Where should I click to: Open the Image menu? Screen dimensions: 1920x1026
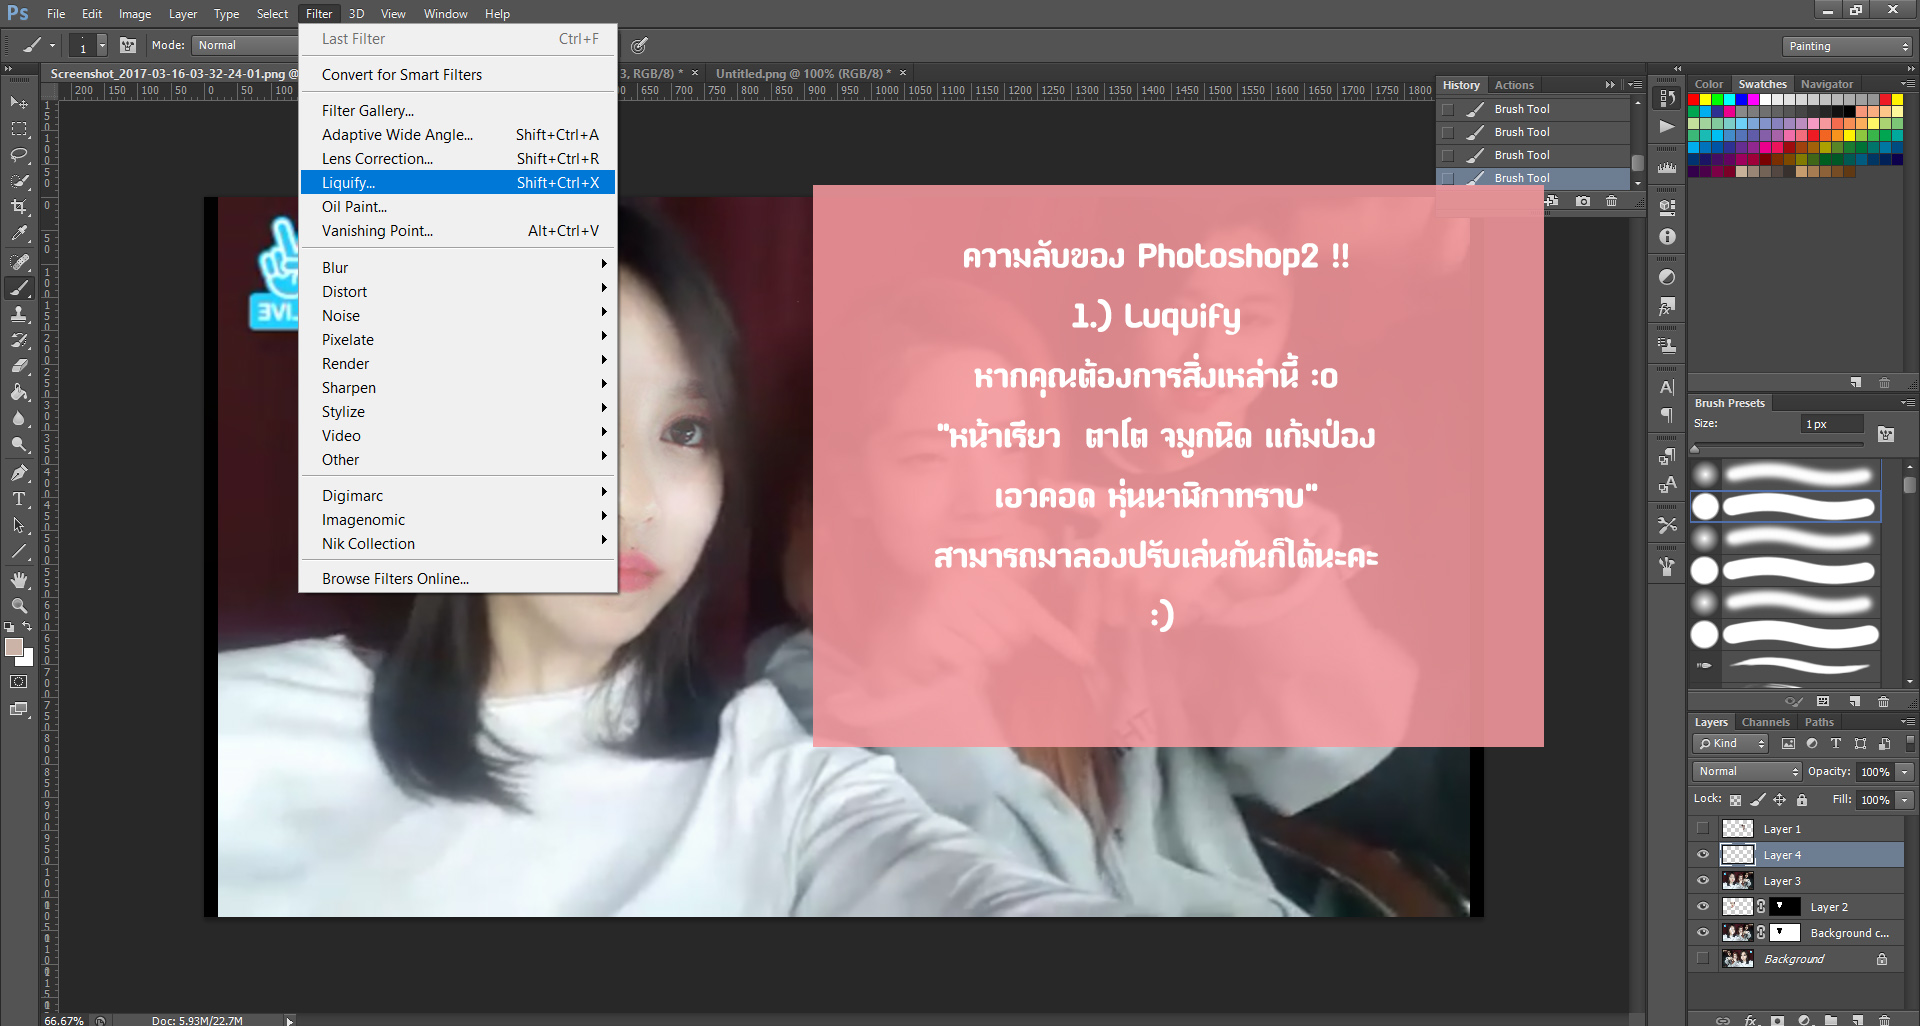pos(135,14)
